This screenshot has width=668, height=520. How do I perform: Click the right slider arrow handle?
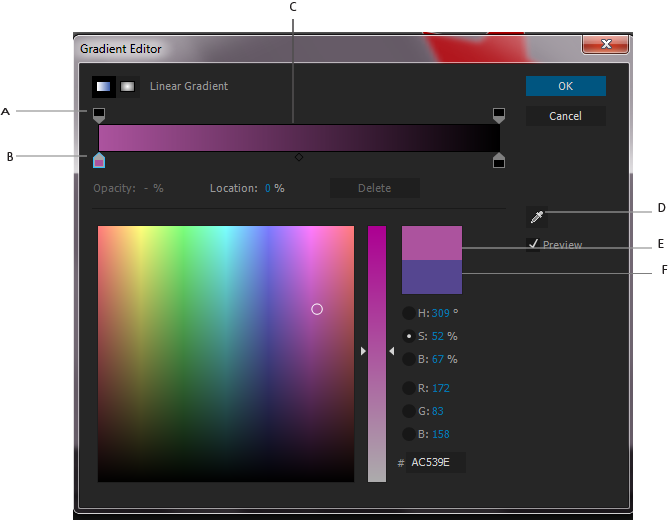point(392,351)
